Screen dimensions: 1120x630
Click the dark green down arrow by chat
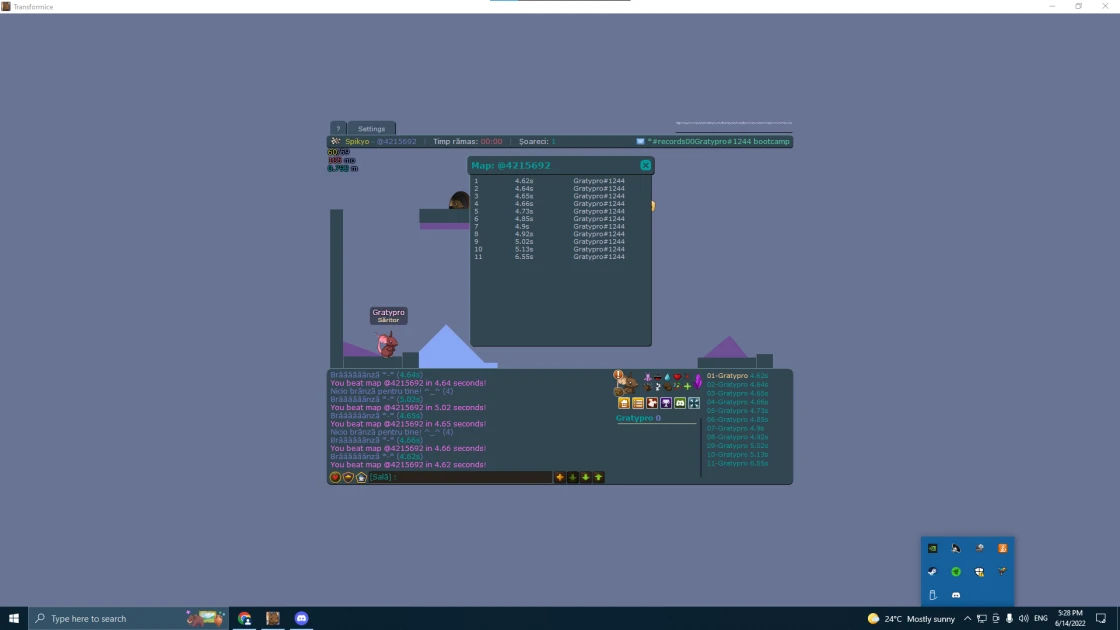pyautogui.click(x=573, y=477)
